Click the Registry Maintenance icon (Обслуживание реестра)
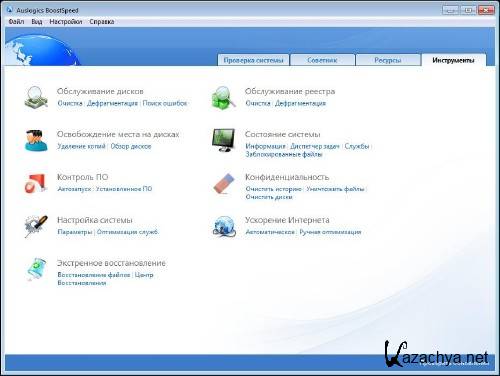 (223, 97)
